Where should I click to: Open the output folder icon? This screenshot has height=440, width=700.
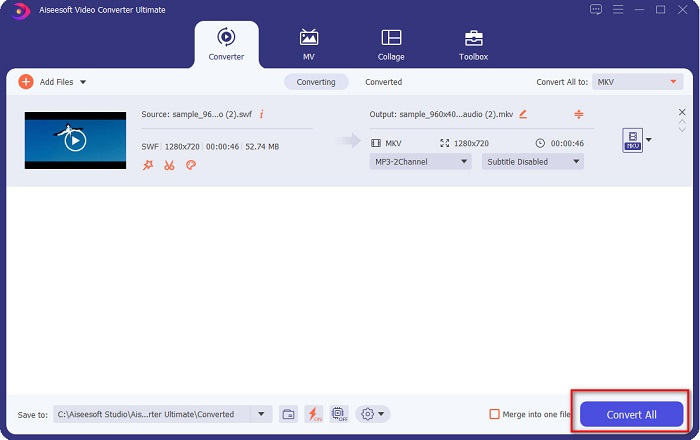click(288, 414)
